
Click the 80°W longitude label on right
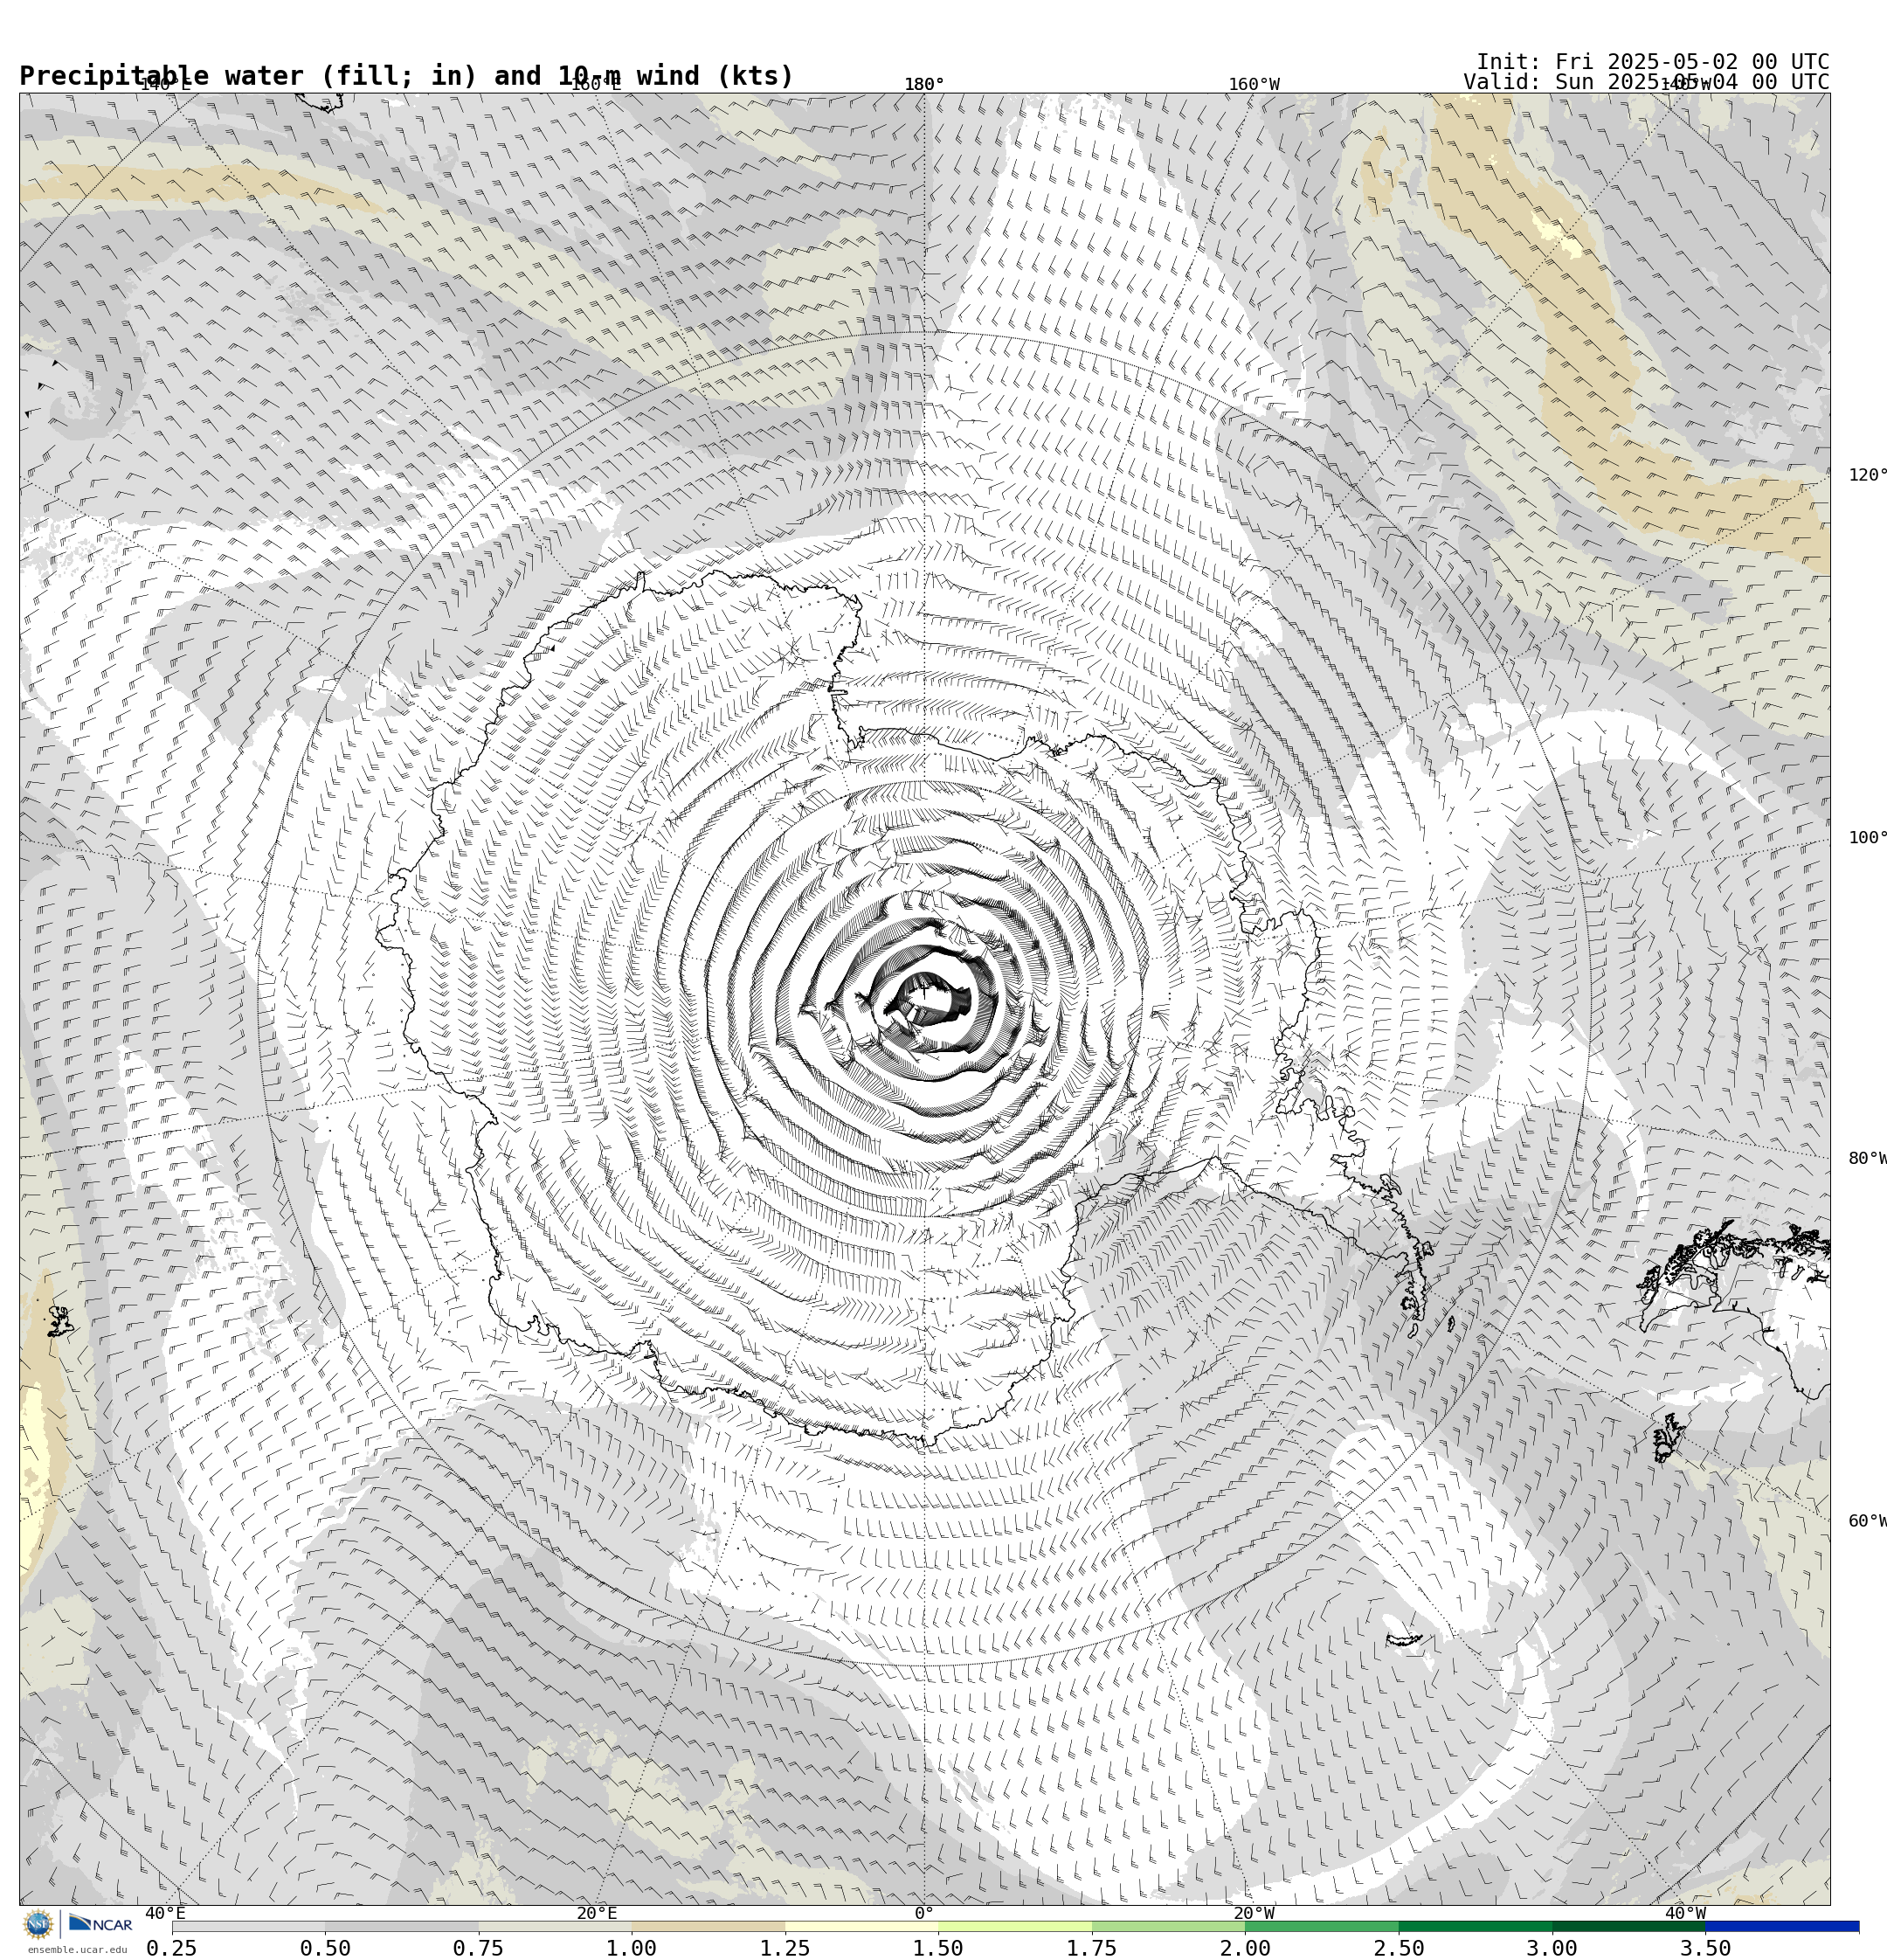click(1867, 1159)
